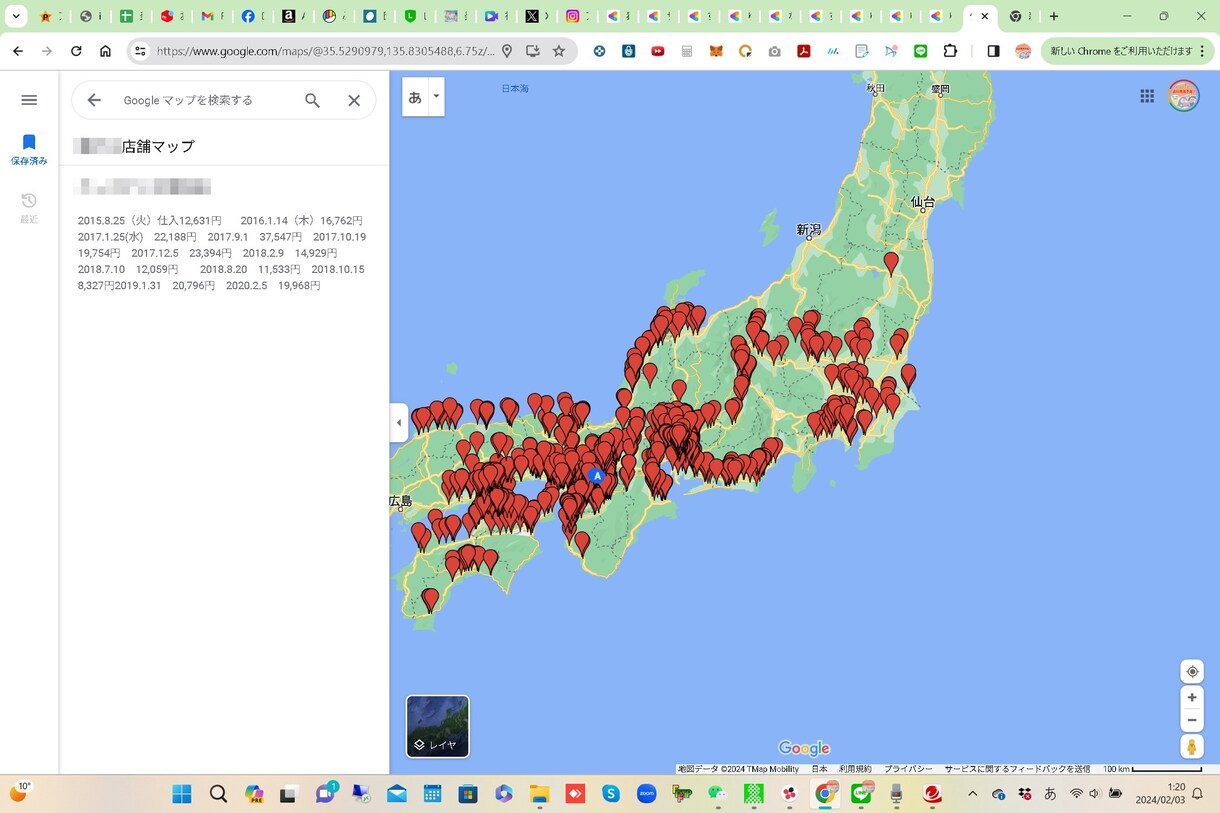Open Skype from the taskbar

tap(611, 794)
